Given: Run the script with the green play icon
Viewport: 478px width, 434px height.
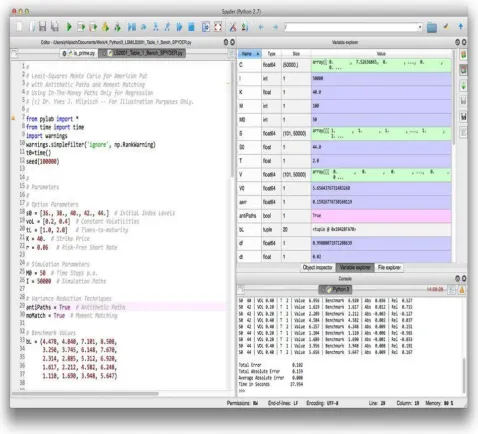Looking at the screenshot, I should [x=69, y=27].
